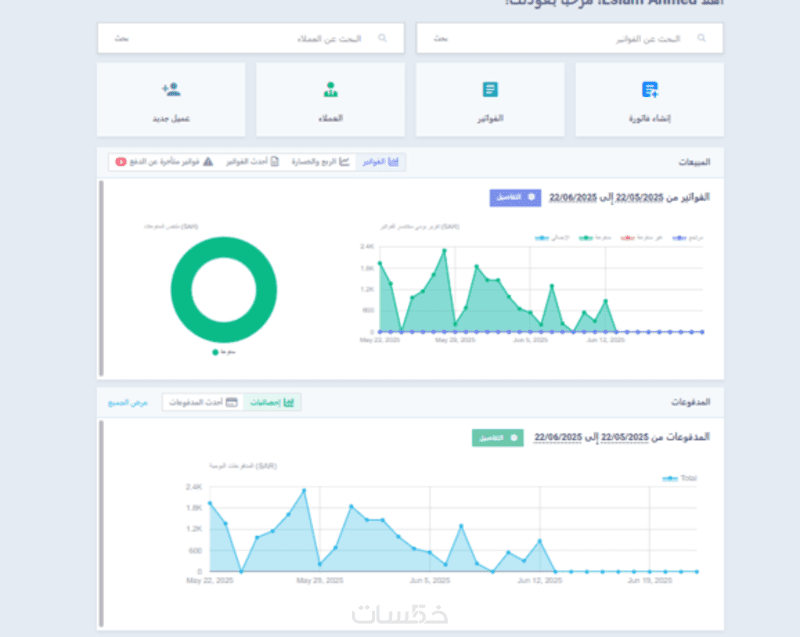
Task: Open the new client (عميل جديد) icon
Action: (x=171, y=90)
